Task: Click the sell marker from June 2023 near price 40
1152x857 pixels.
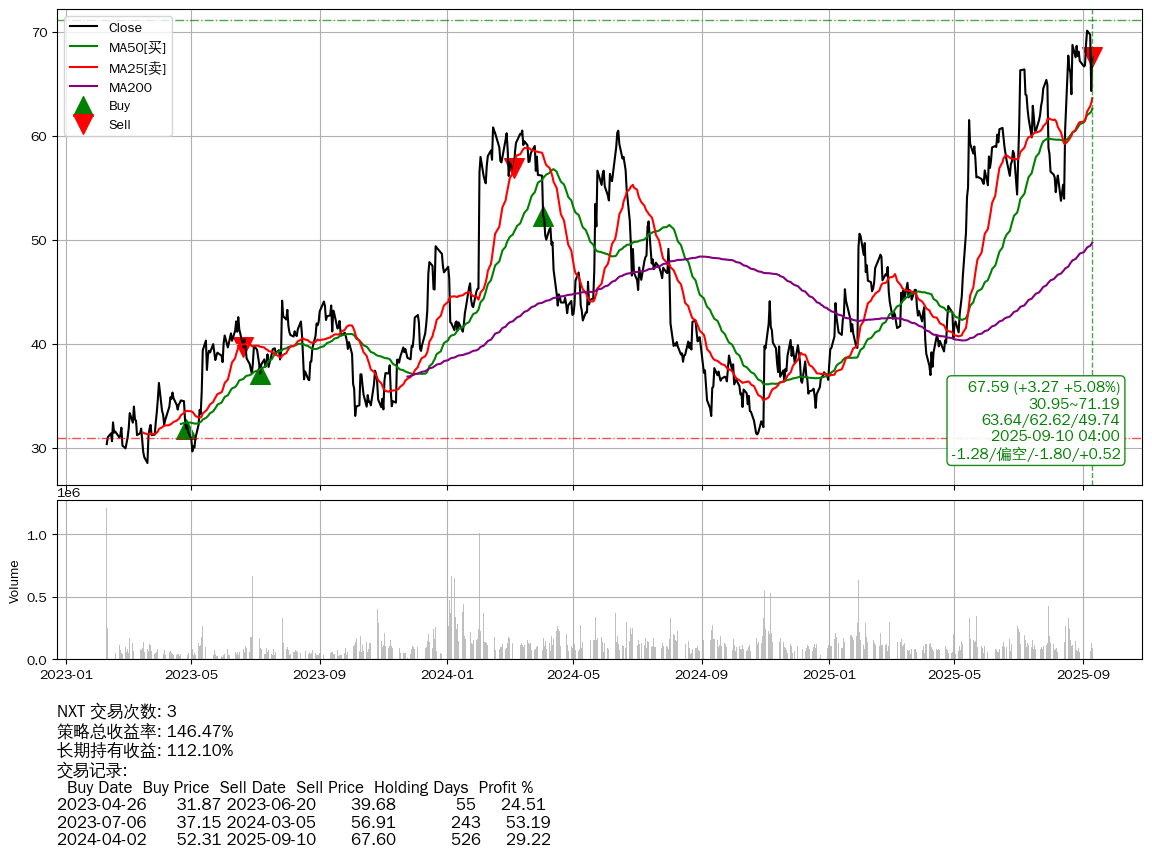Action: click(243, 347)
